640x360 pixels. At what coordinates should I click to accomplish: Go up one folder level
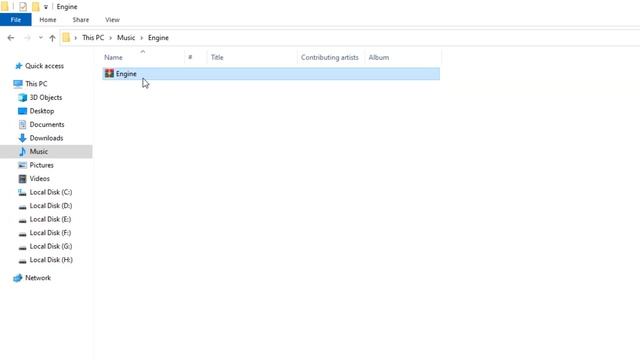[52, 38]
